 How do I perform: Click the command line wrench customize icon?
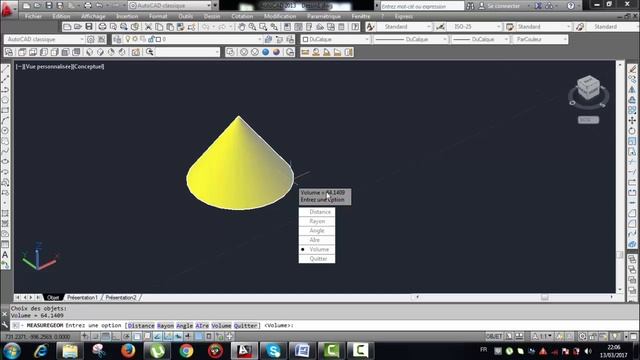pos(5,325)
